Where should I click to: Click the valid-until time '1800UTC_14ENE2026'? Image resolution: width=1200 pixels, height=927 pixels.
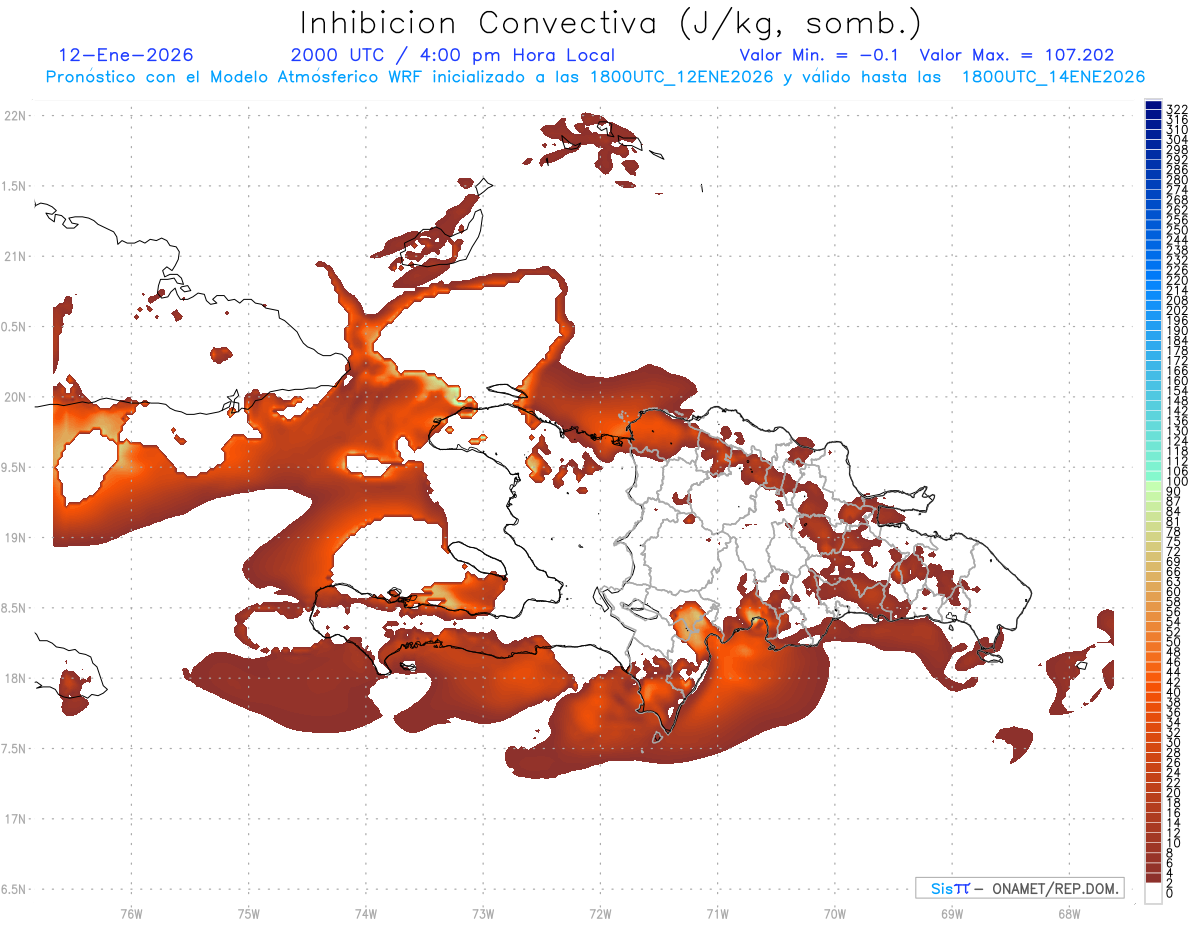(x=1053, y=77)
